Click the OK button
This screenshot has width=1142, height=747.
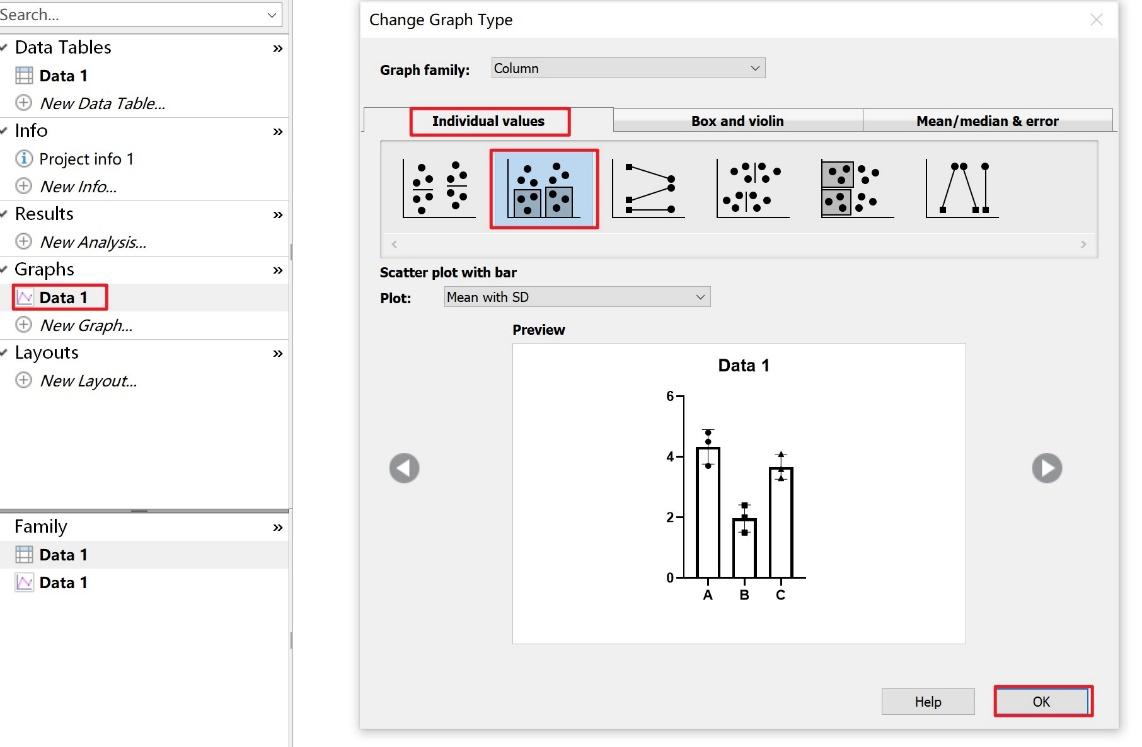point(1042,701)
